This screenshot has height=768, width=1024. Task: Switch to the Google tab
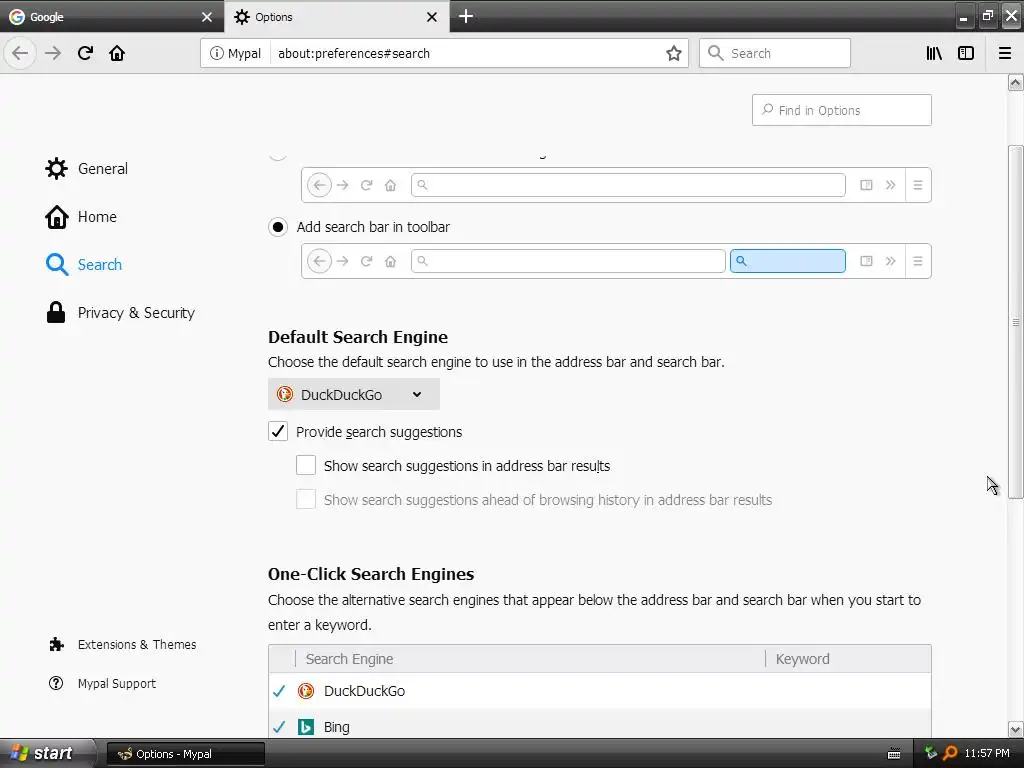coord(112,16)
